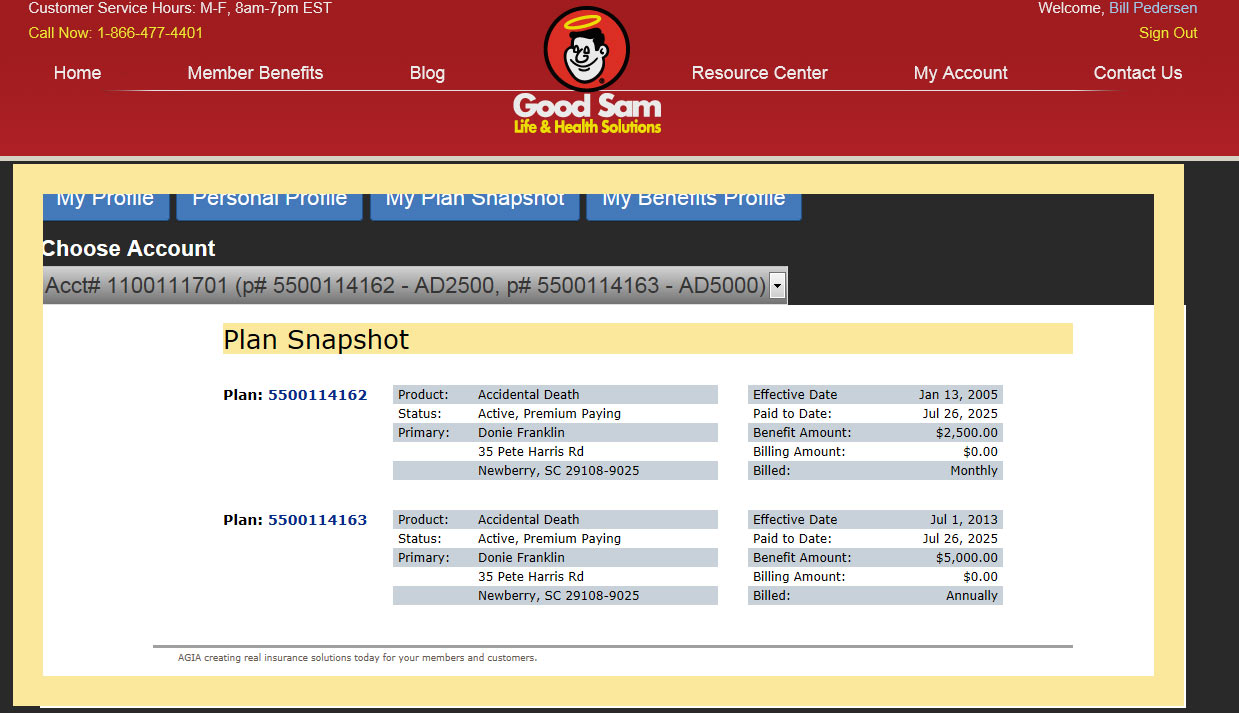Click Status value for plan 5500114163
This screenshot has height=713, width=1239.
(x=549, y=539)
